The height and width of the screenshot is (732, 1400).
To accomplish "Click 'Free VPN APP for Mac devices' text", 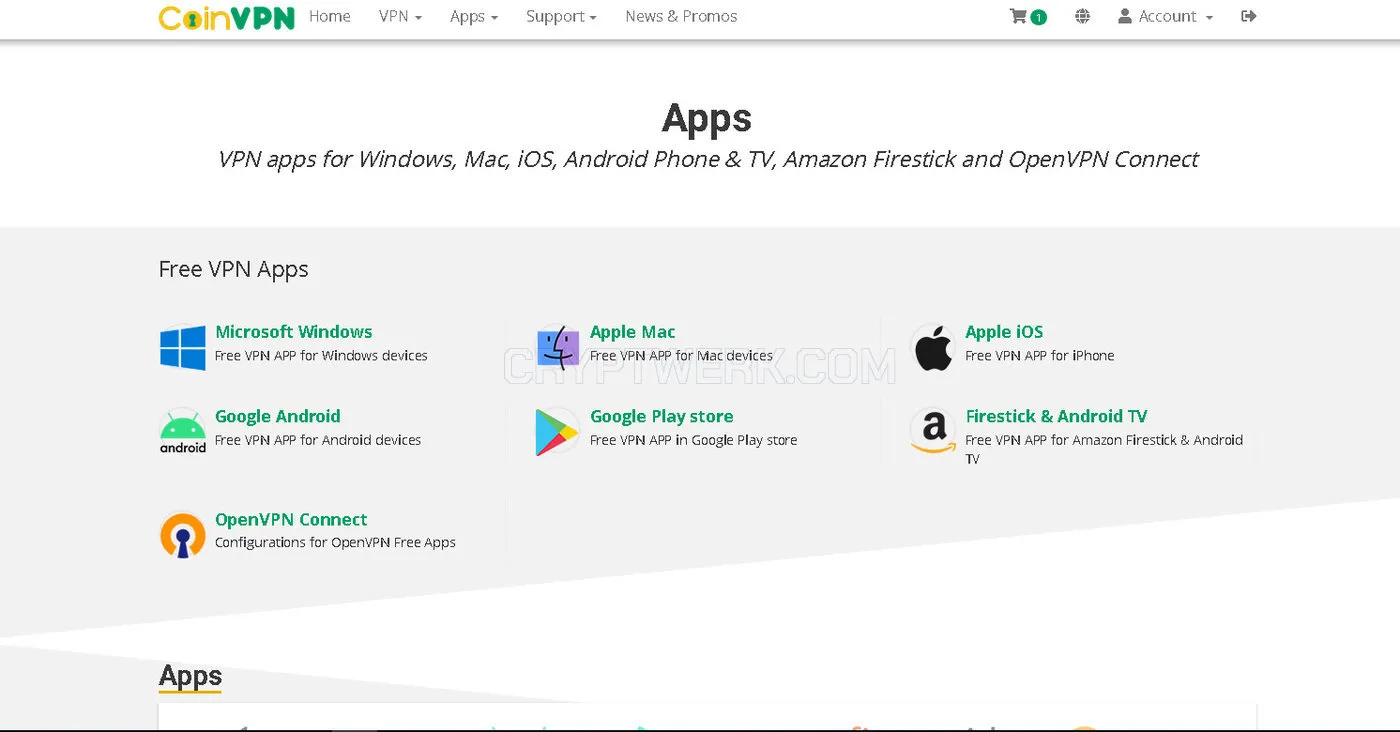I will point(681,356).
